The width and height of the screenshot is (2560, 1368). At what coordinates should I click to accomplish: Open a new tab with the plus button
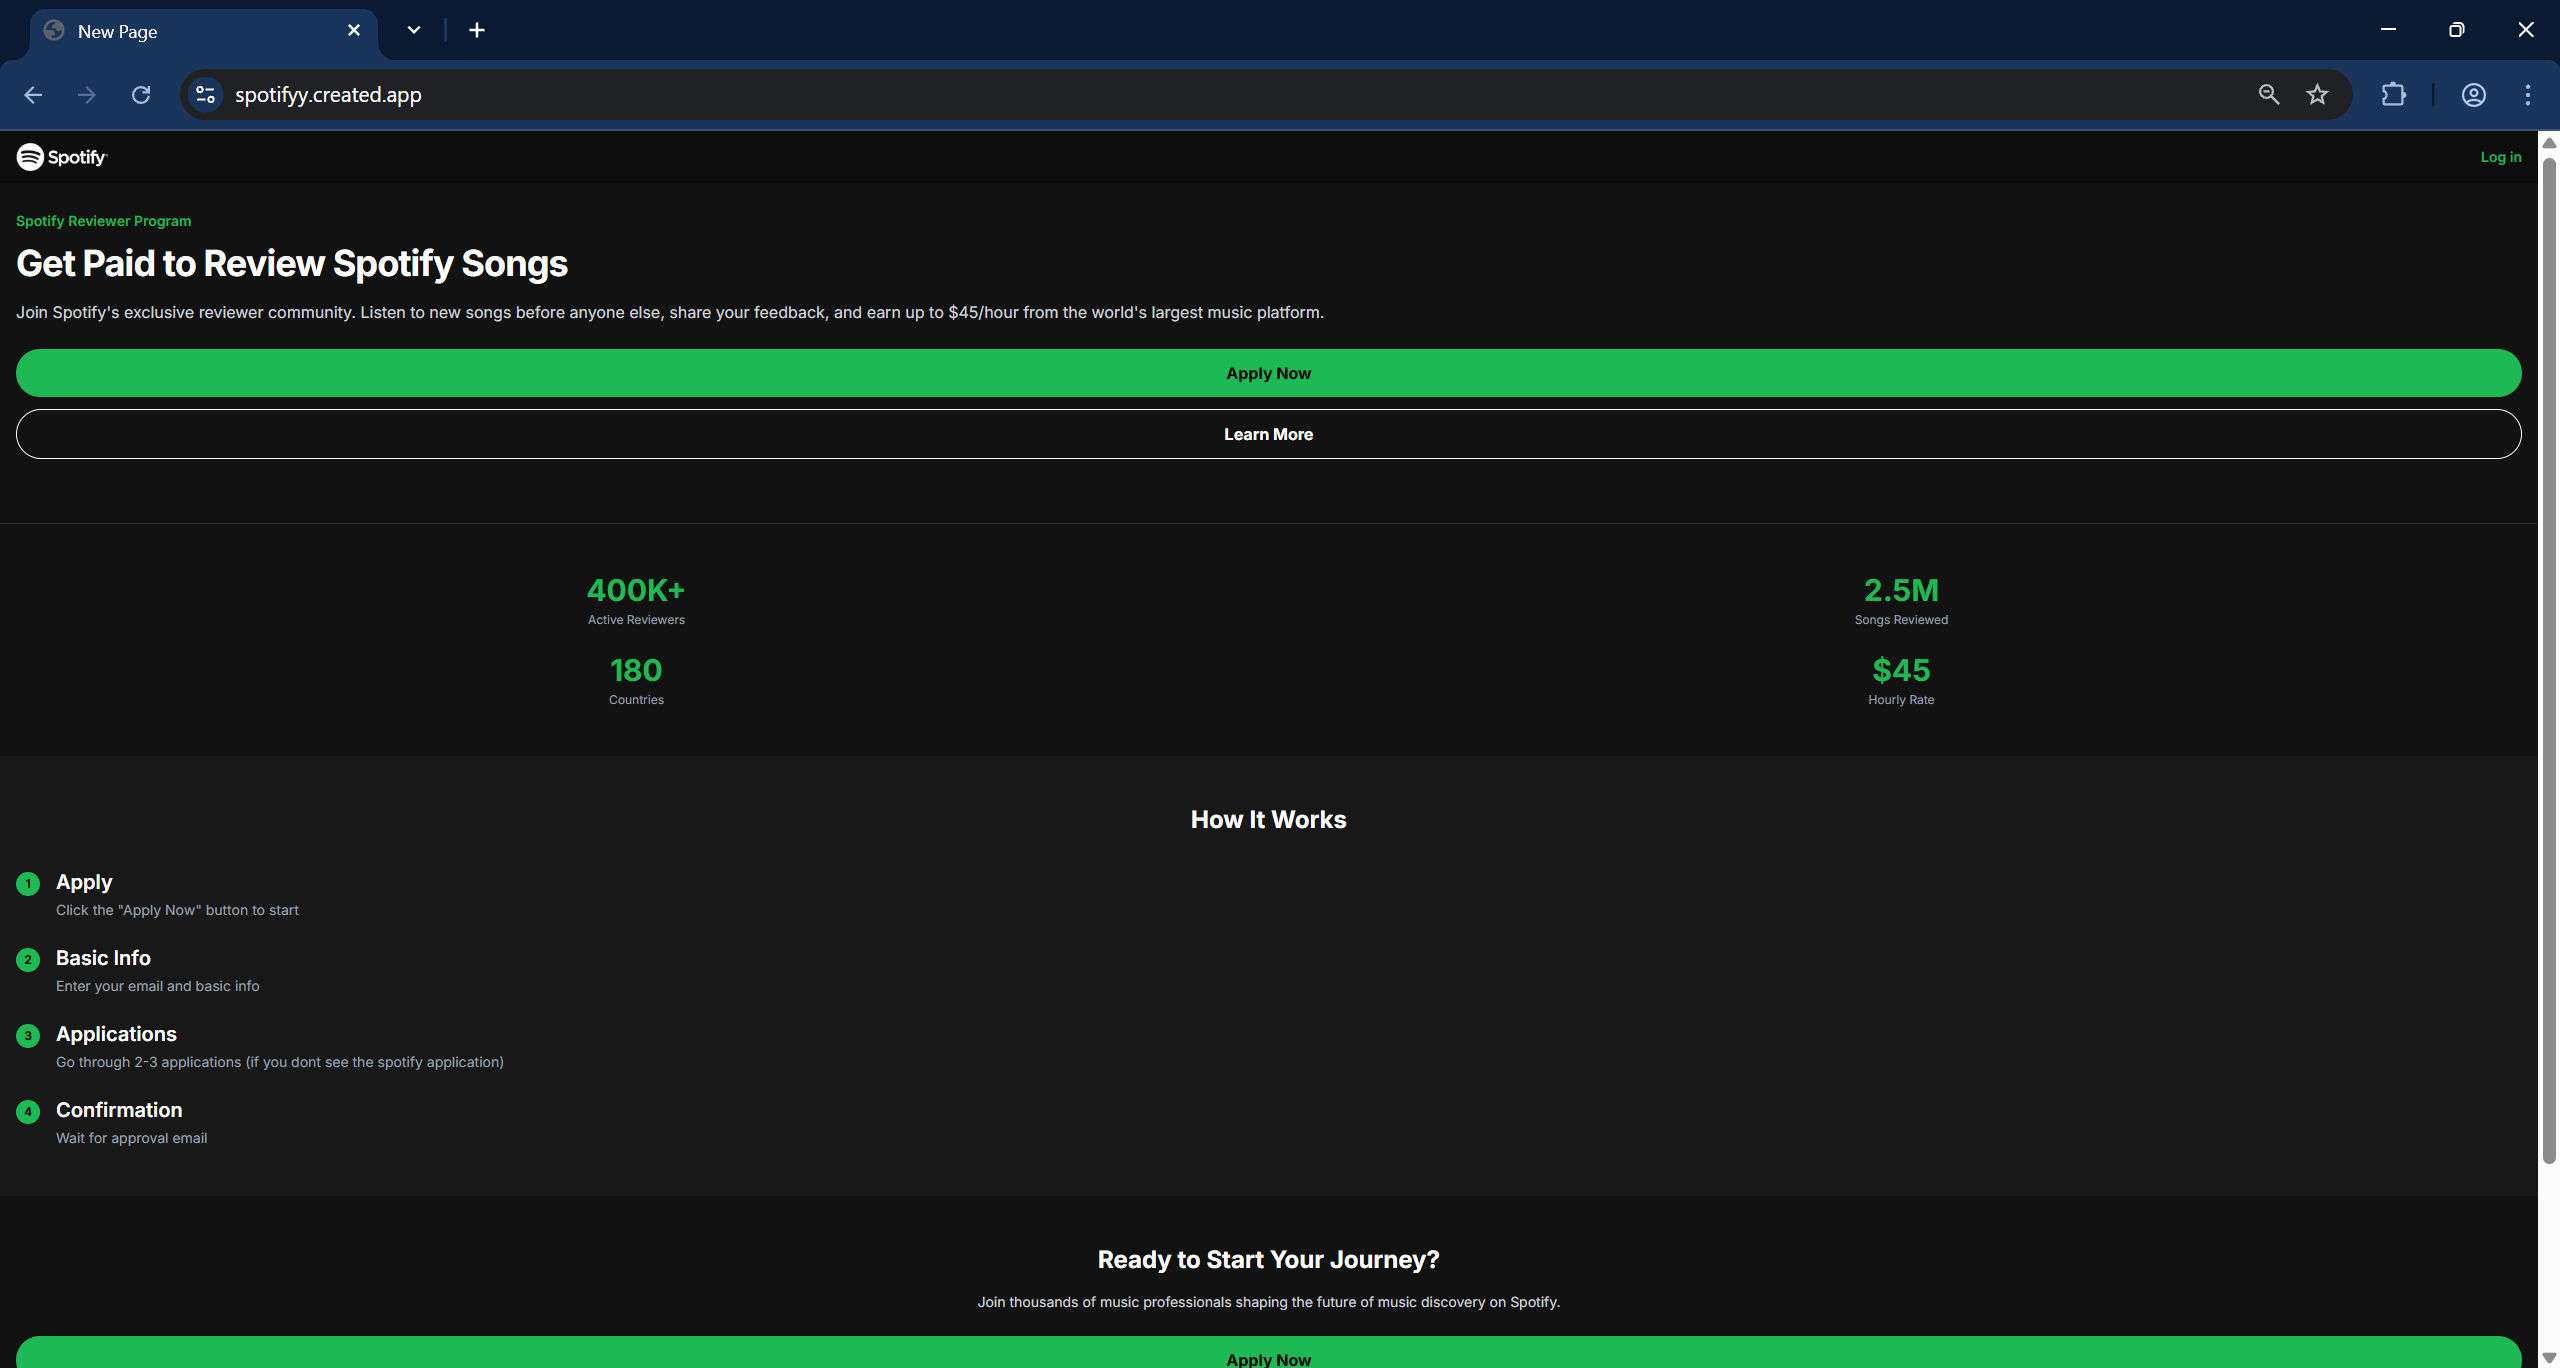pyautogui.click(x=477, y=30)
